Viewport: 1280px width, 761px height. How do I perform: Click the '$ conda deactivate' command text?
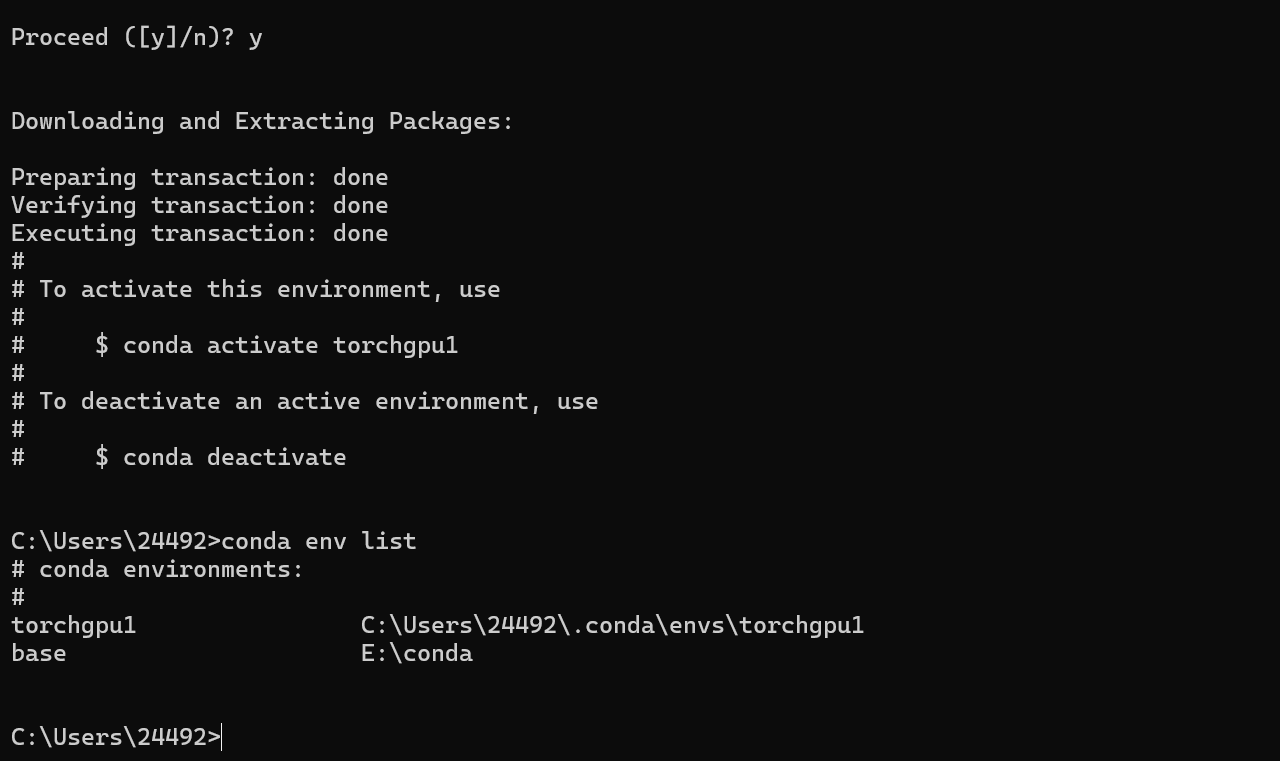click(x=220, y=457)
